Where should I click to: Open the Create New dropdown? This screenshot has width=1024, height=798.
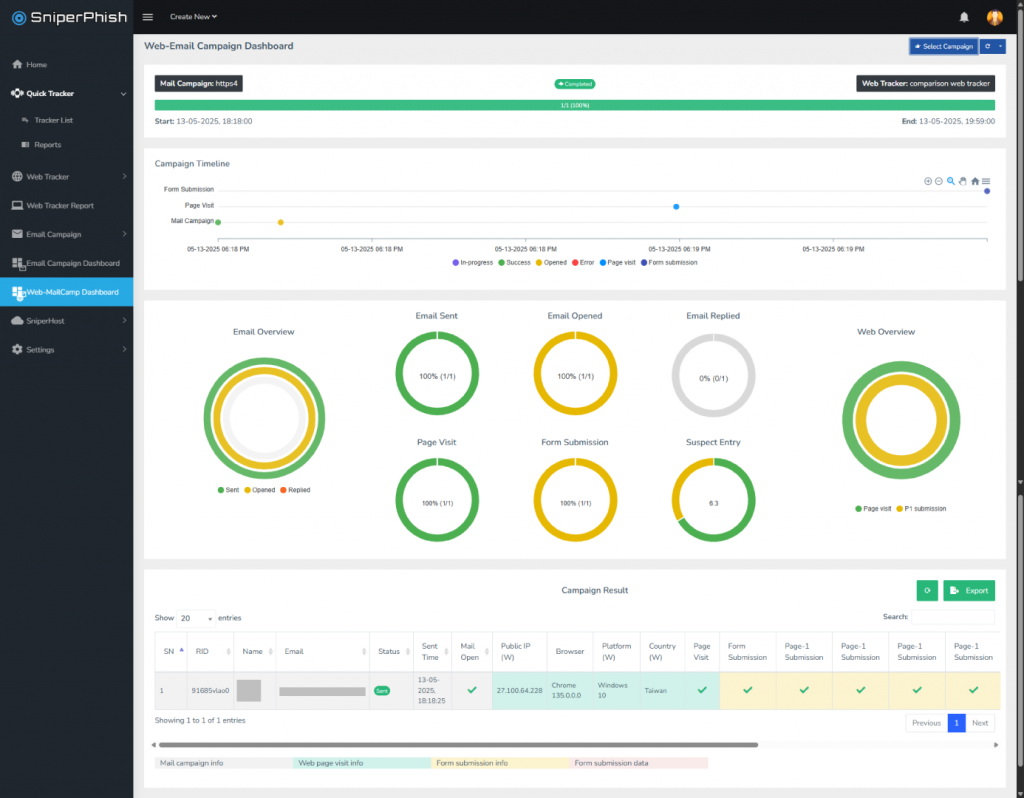(193, 17)
